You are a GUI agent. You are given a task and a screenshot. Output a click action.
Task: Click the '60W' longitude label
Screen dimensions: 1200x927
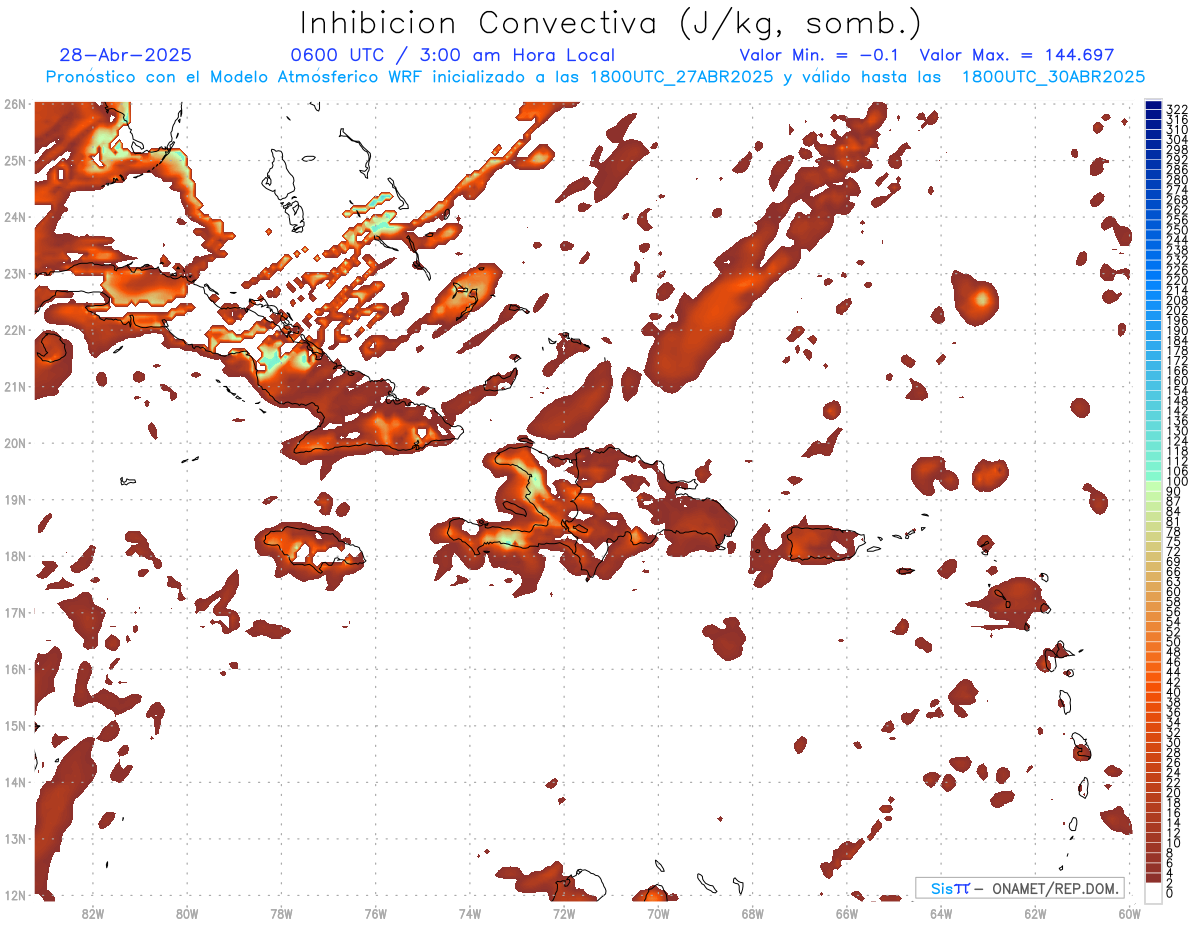click(x=1130, y=913)
